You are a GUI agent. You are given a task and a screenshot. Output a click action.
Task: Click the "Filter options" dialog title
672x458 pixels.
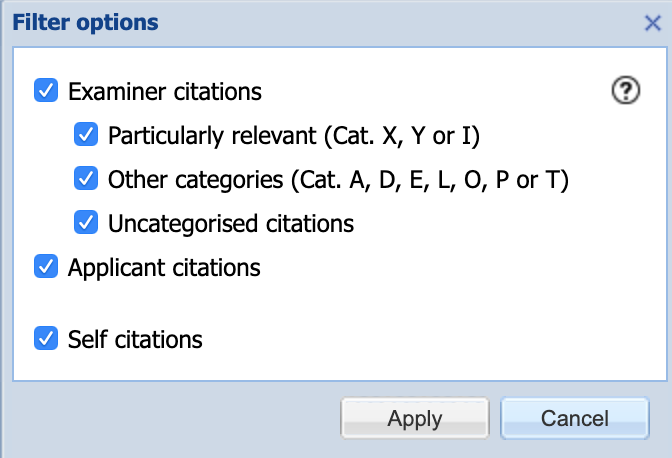click(x=85, y=22)
